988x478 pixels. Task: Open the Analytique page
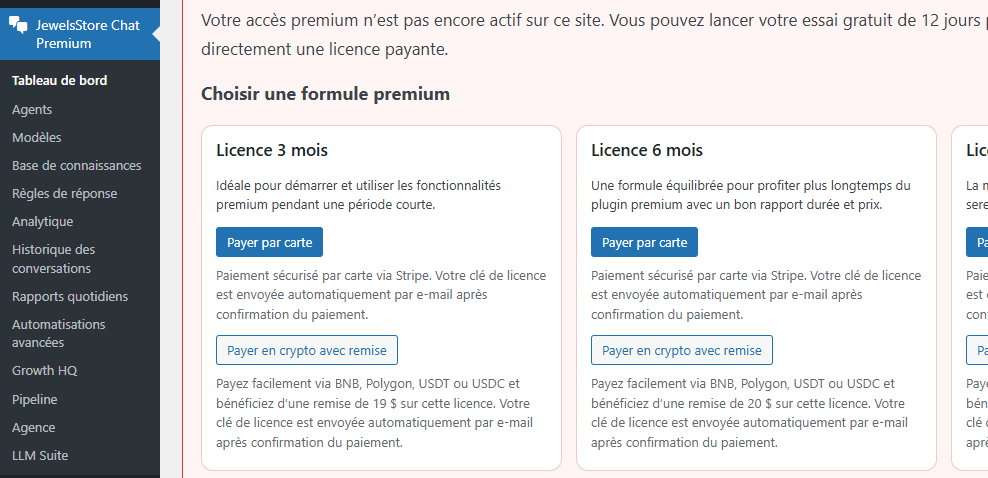click(43, 222)
